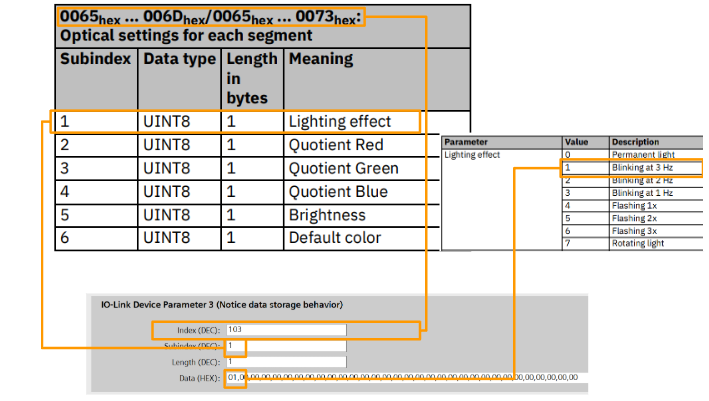Click the Index (DEC) input field
This screenshot has width=709, height=401.
point(286,329)
